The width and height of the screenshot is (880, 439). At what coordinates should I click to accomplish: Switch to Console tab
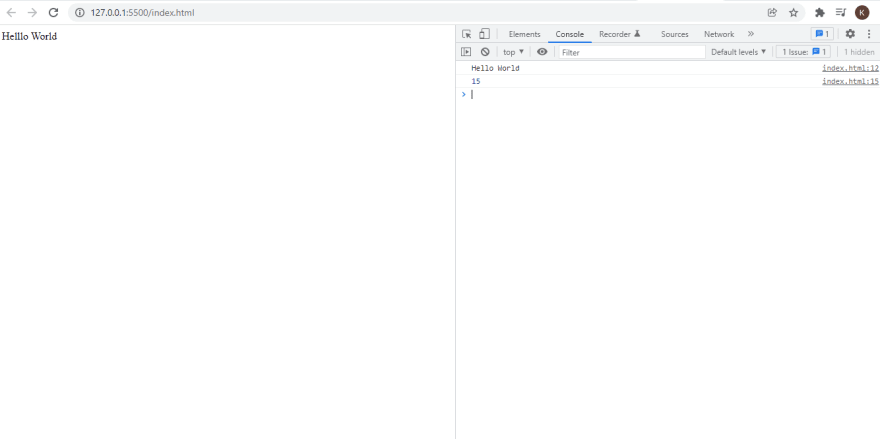click(570, 34)
